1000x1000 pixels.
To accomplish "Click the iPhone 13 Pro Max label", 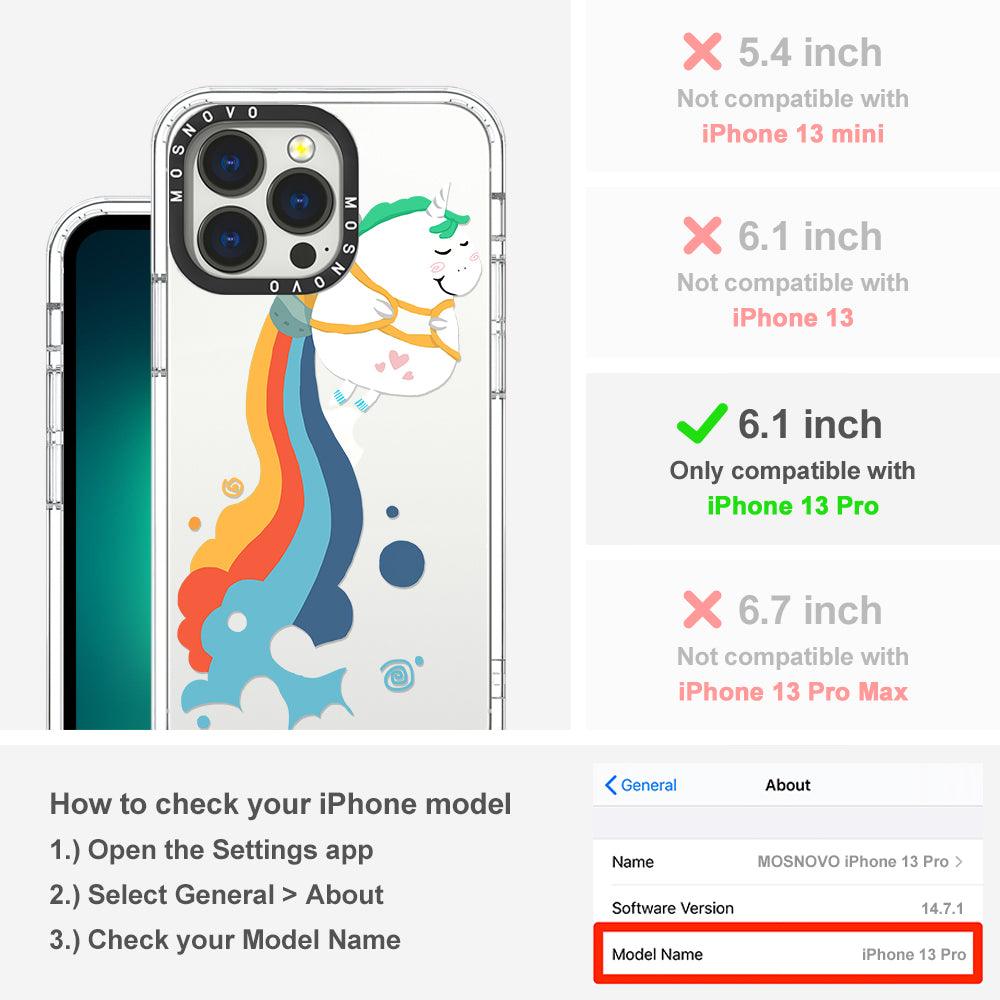I will coord(793,692).
